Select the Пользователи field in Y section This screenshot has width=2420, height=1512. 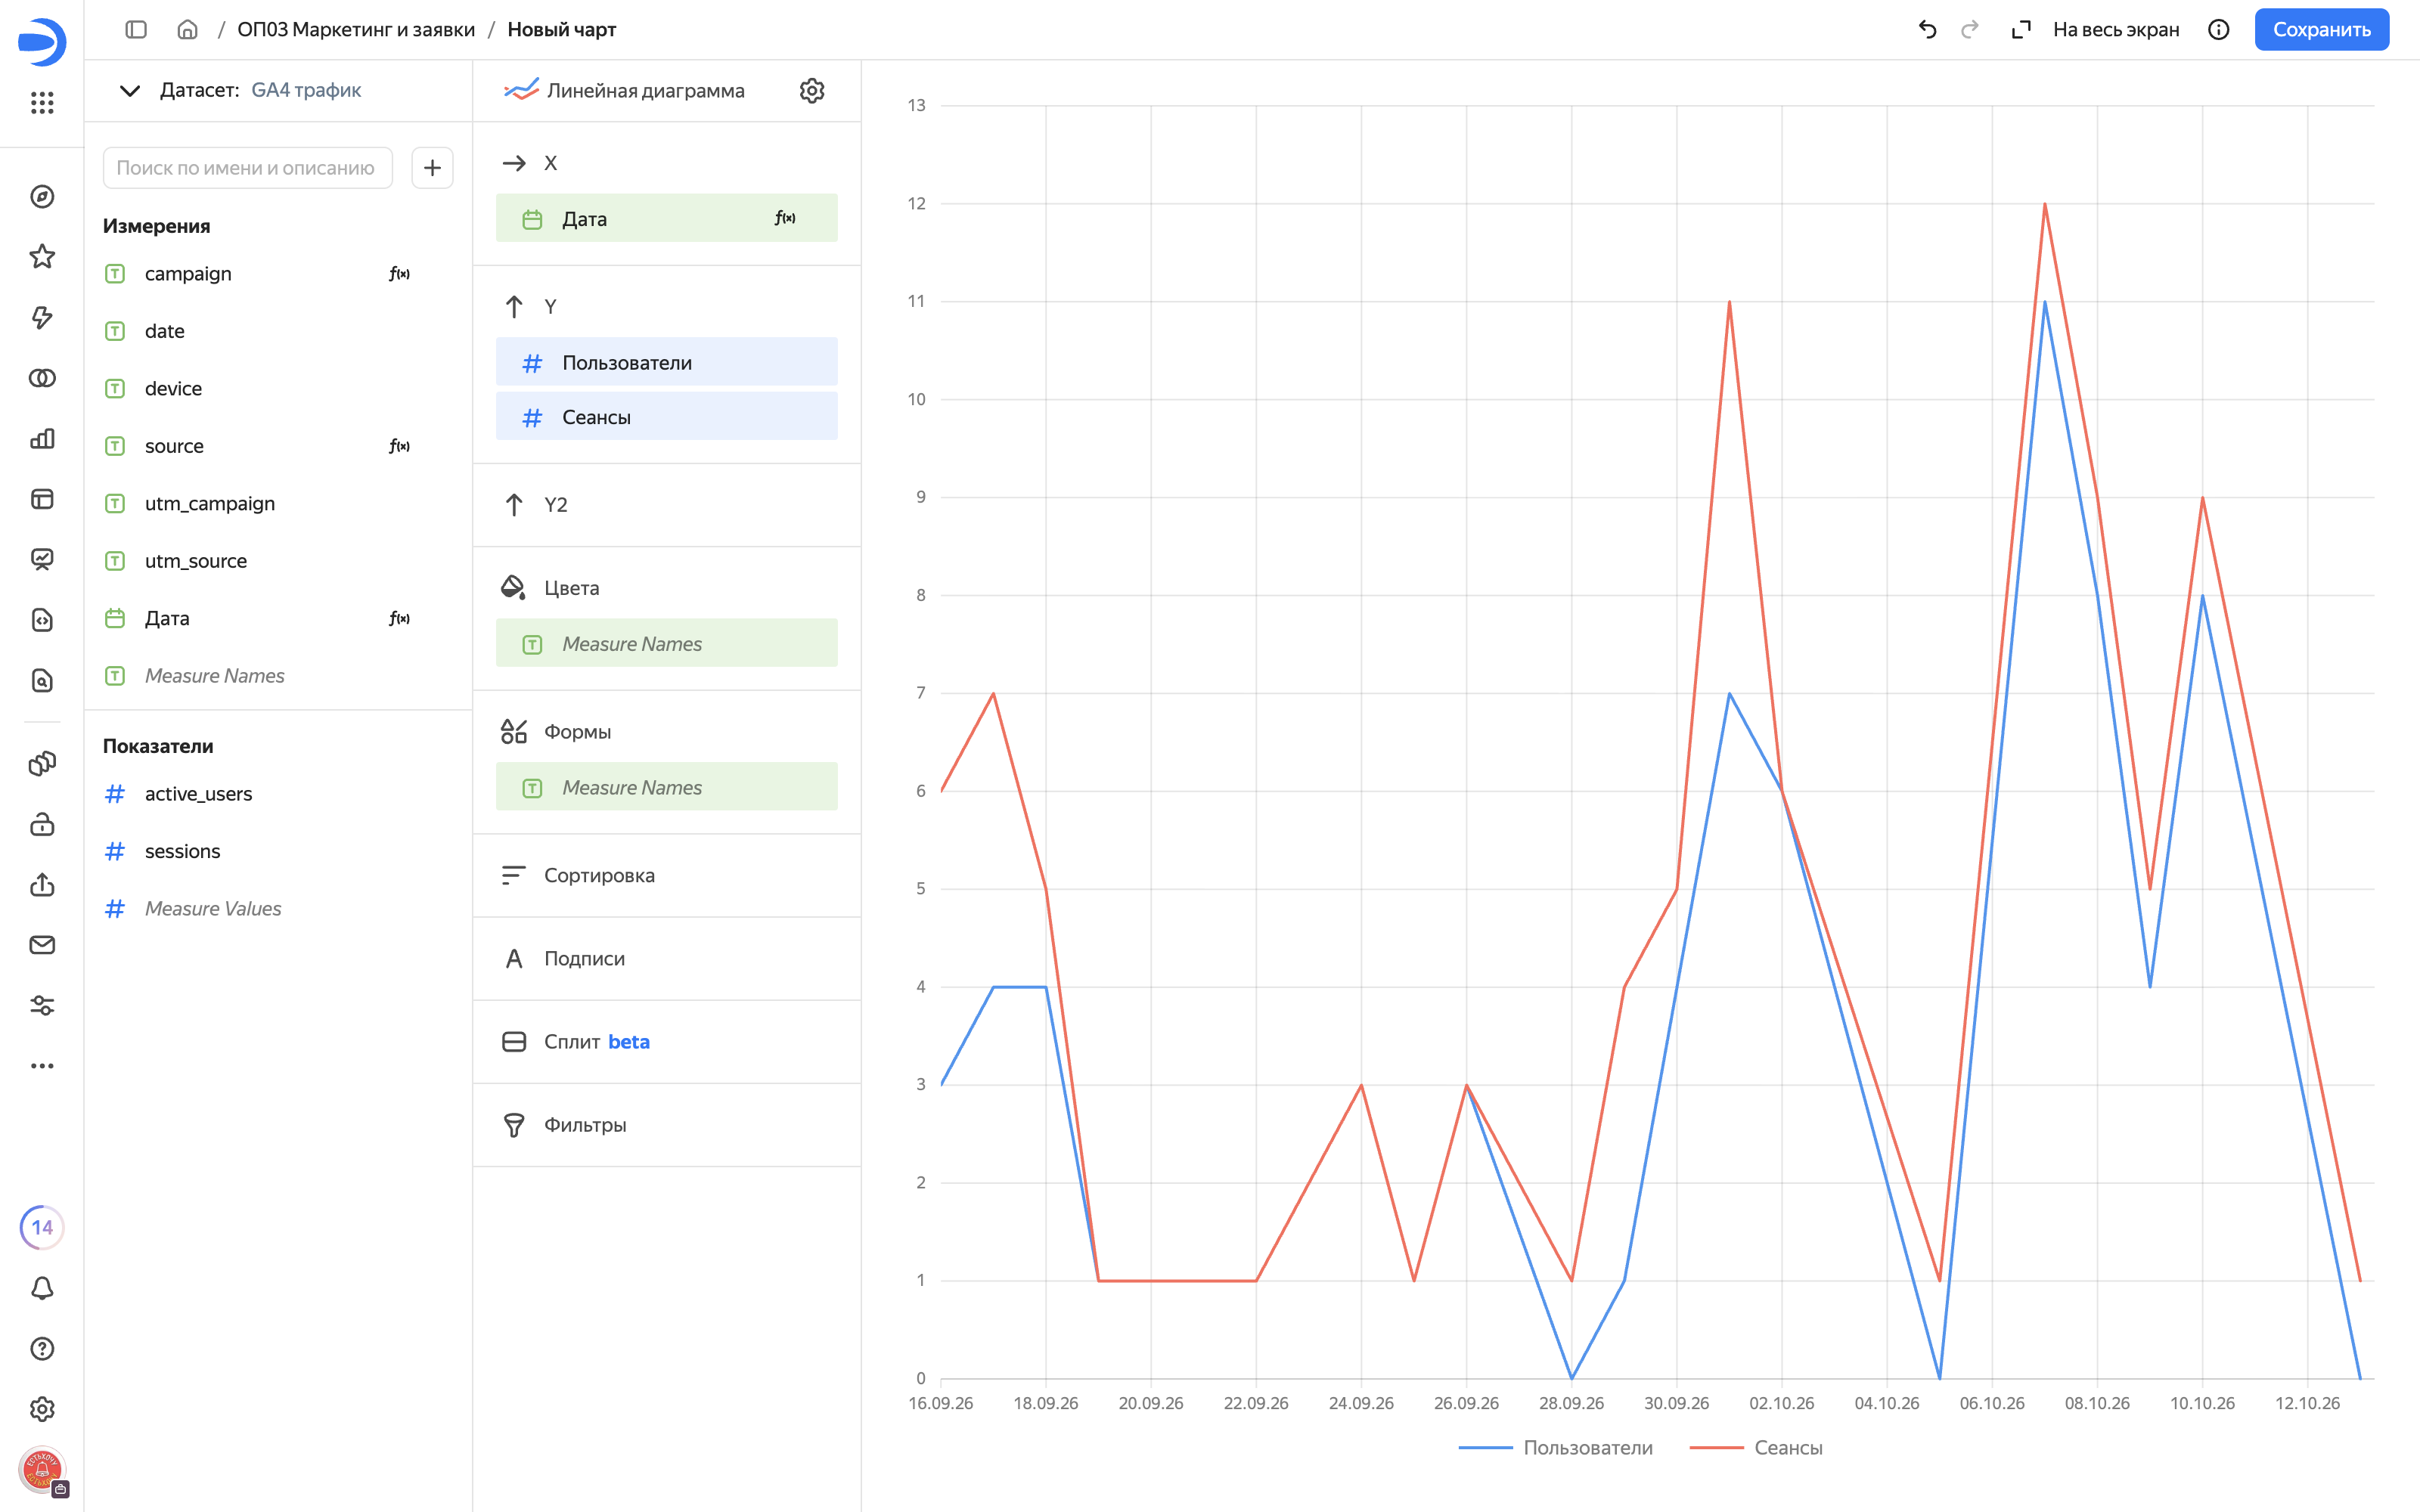[667, 362]
